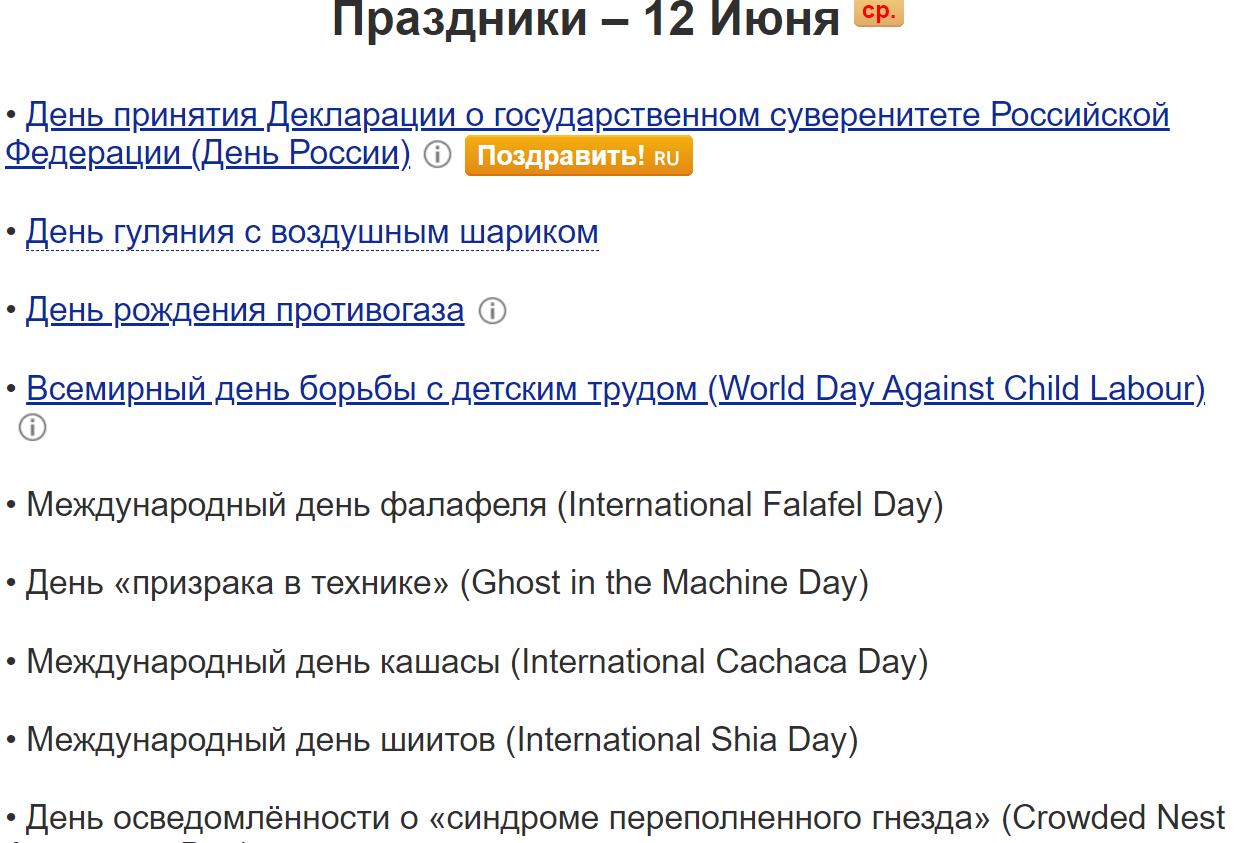Click the orange «ср.» weekday badge
Screen dimensions: 1238x843
pyautogui.click(x=878, y=13)
